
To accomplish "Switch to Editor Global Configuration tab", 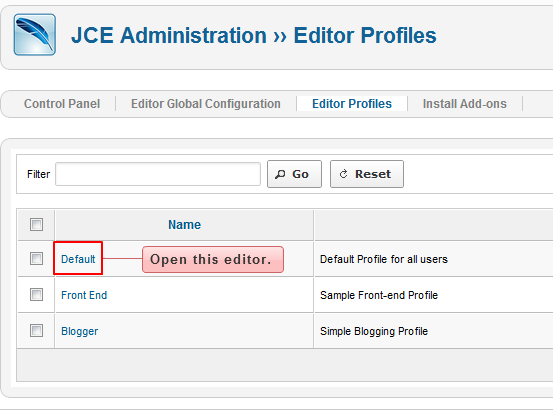I will pos(206,104).
